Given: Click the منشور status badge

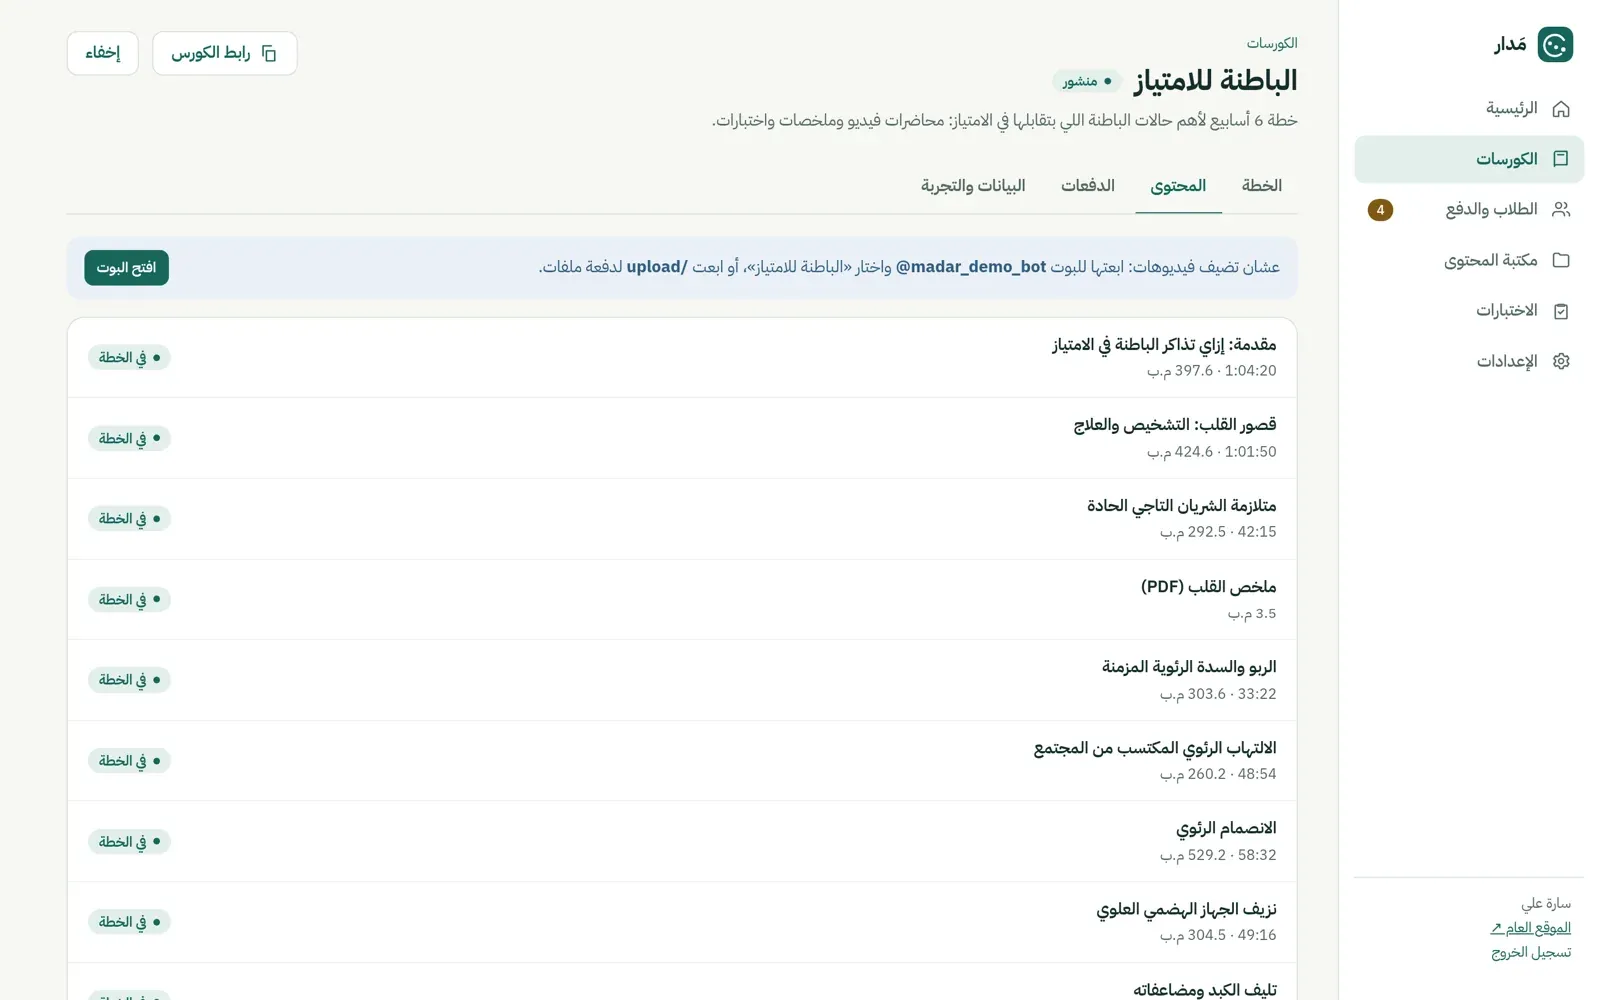Looking at the screenshot, I should [x=1087, y=81].
